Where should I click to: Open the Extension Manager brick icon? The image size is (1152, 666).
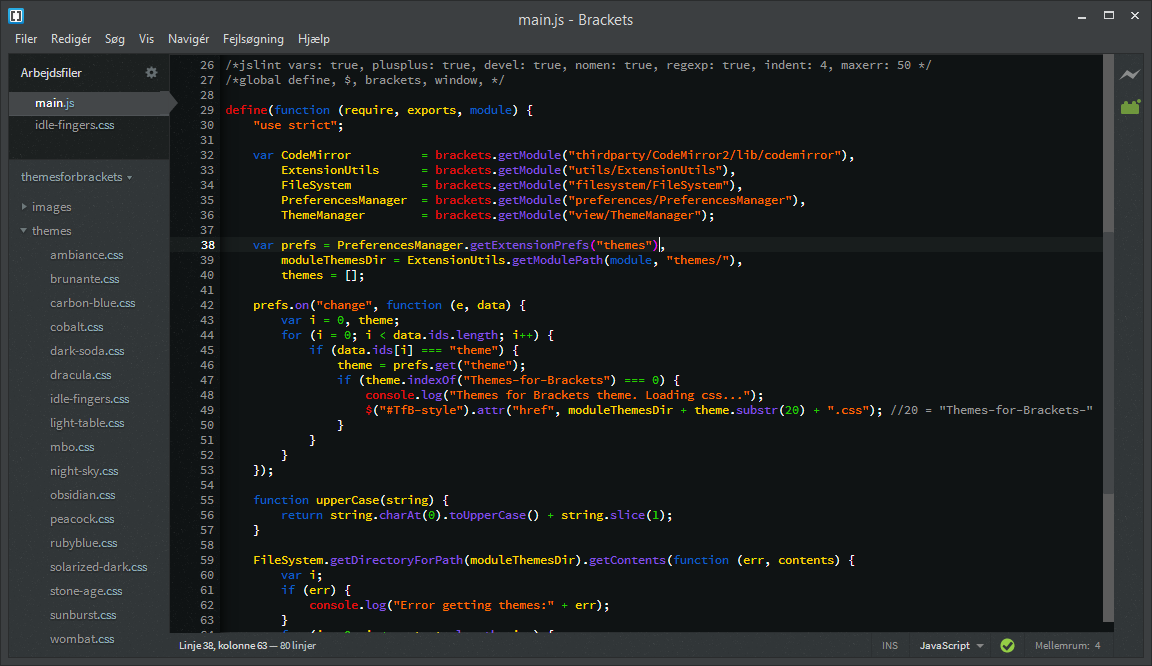1130,107
